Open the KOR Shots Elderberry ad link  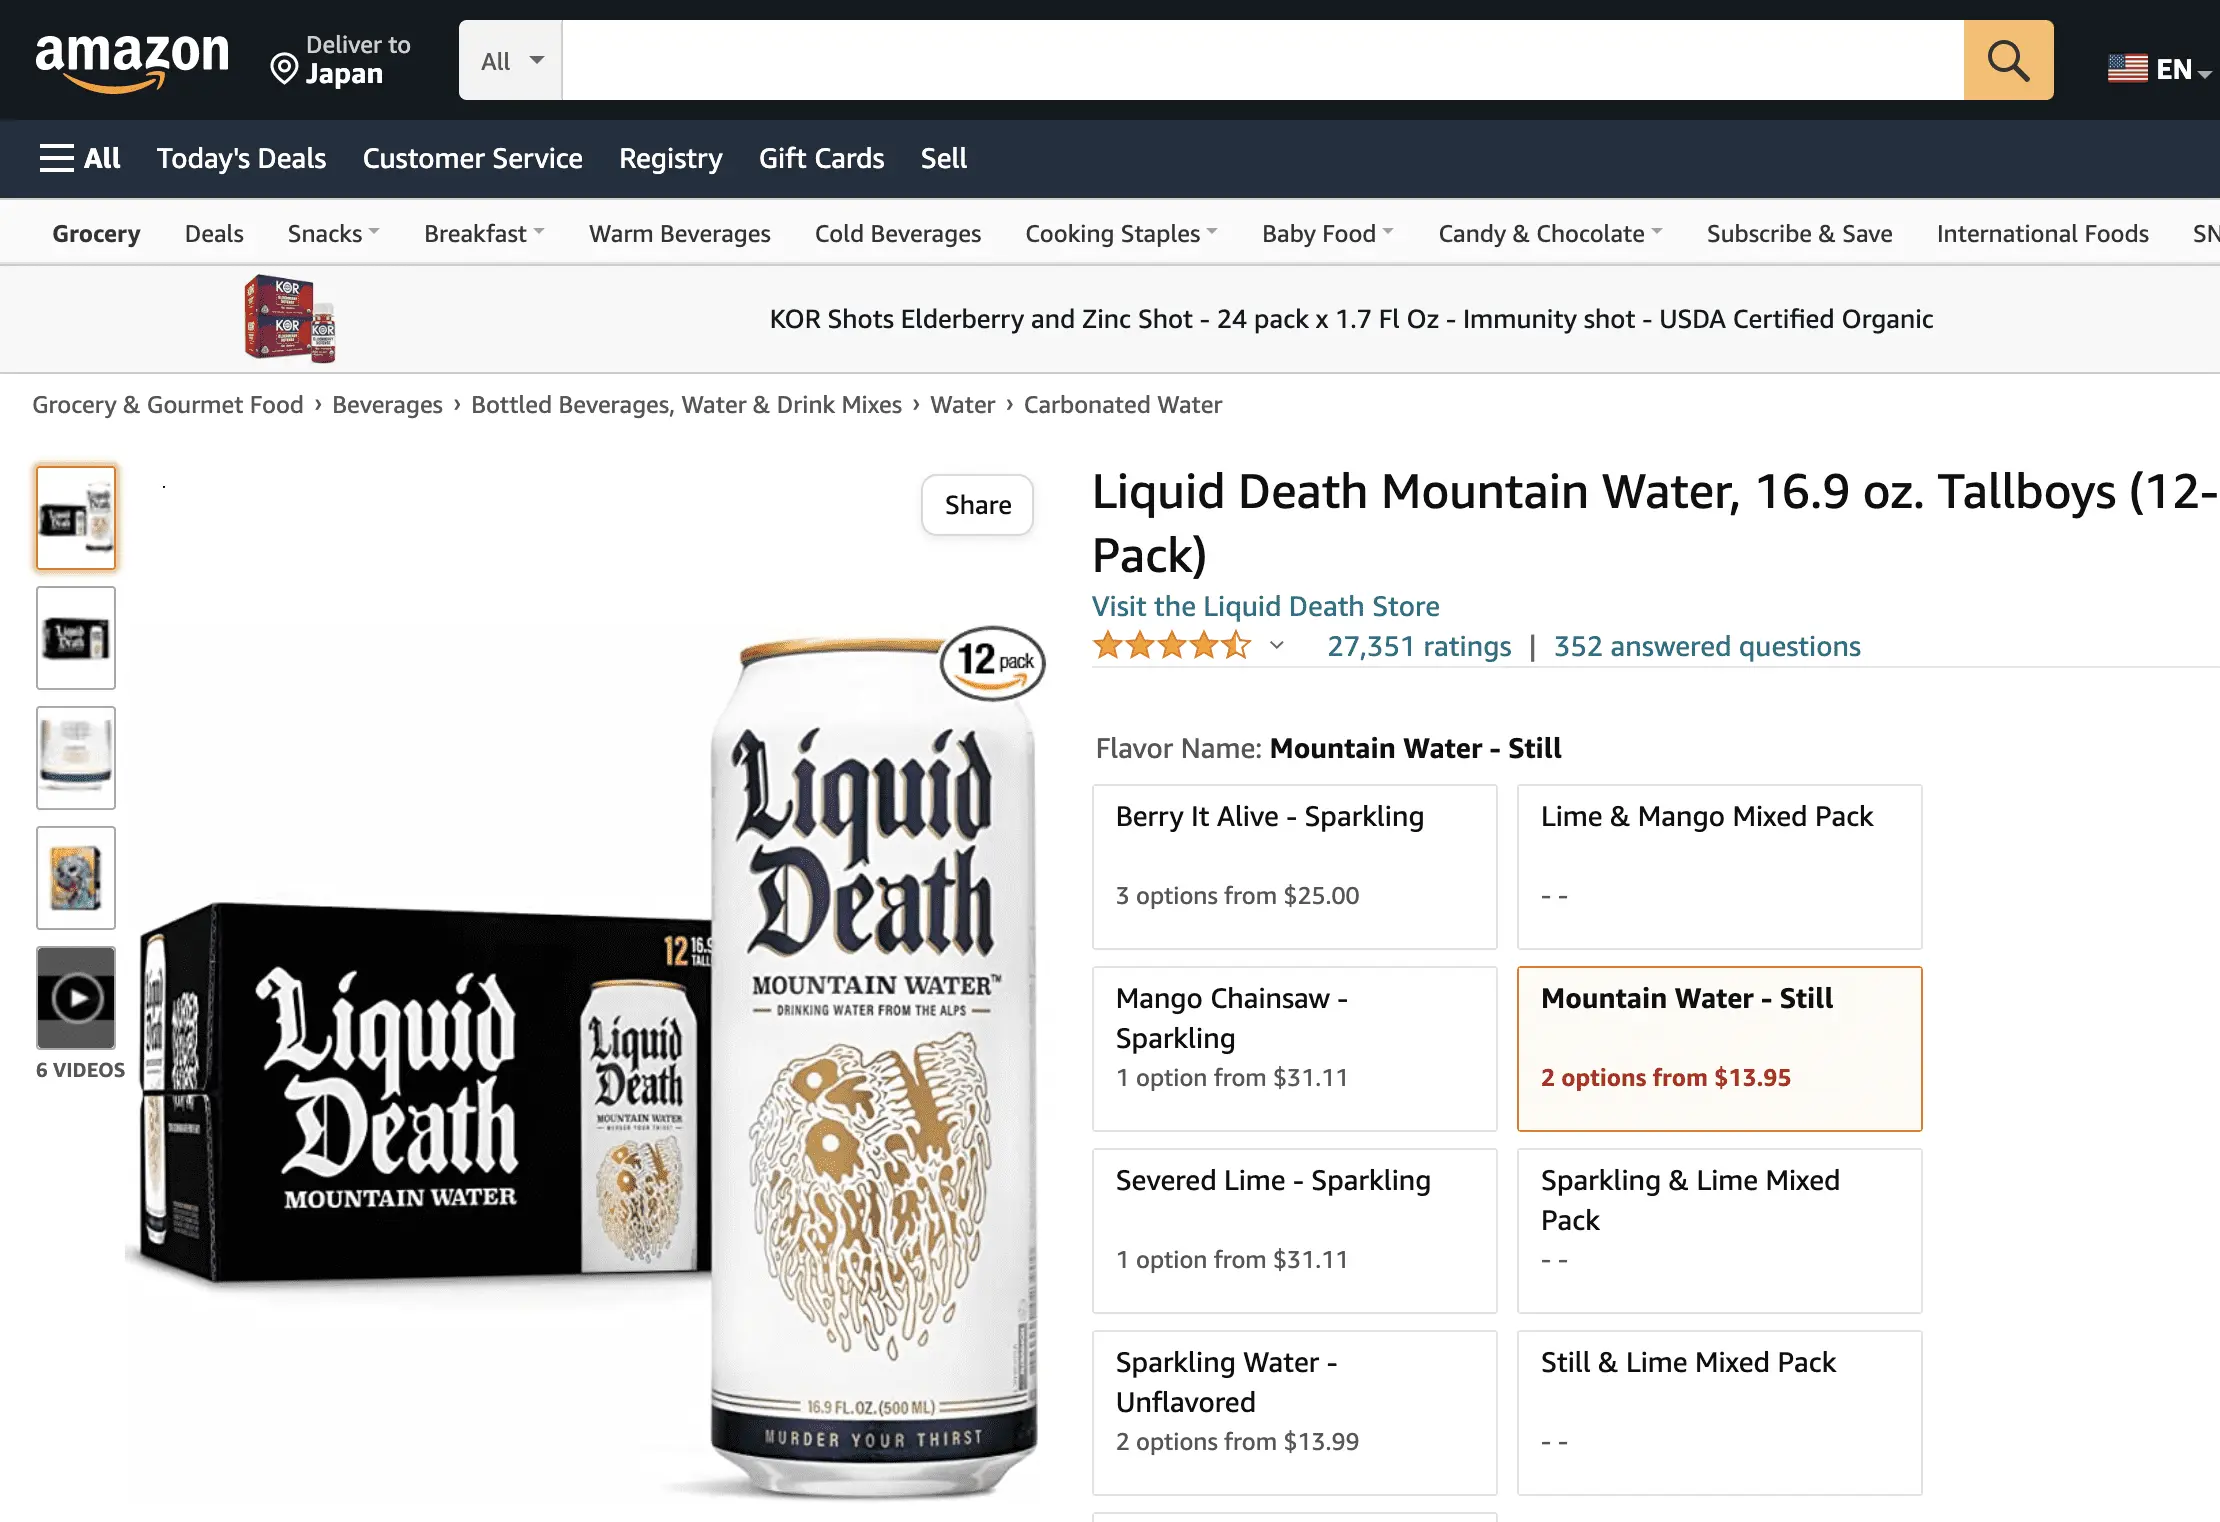(x=1351, y=319)
